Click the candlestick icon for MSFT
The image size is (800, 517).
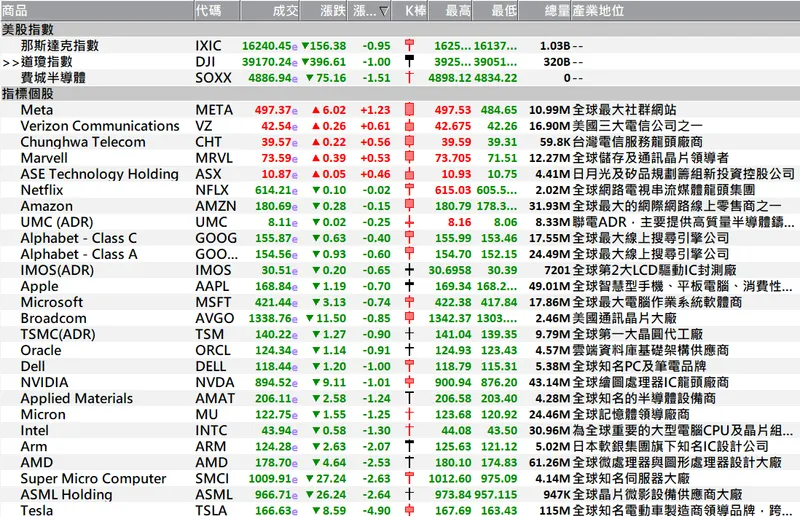coord(409,302)
